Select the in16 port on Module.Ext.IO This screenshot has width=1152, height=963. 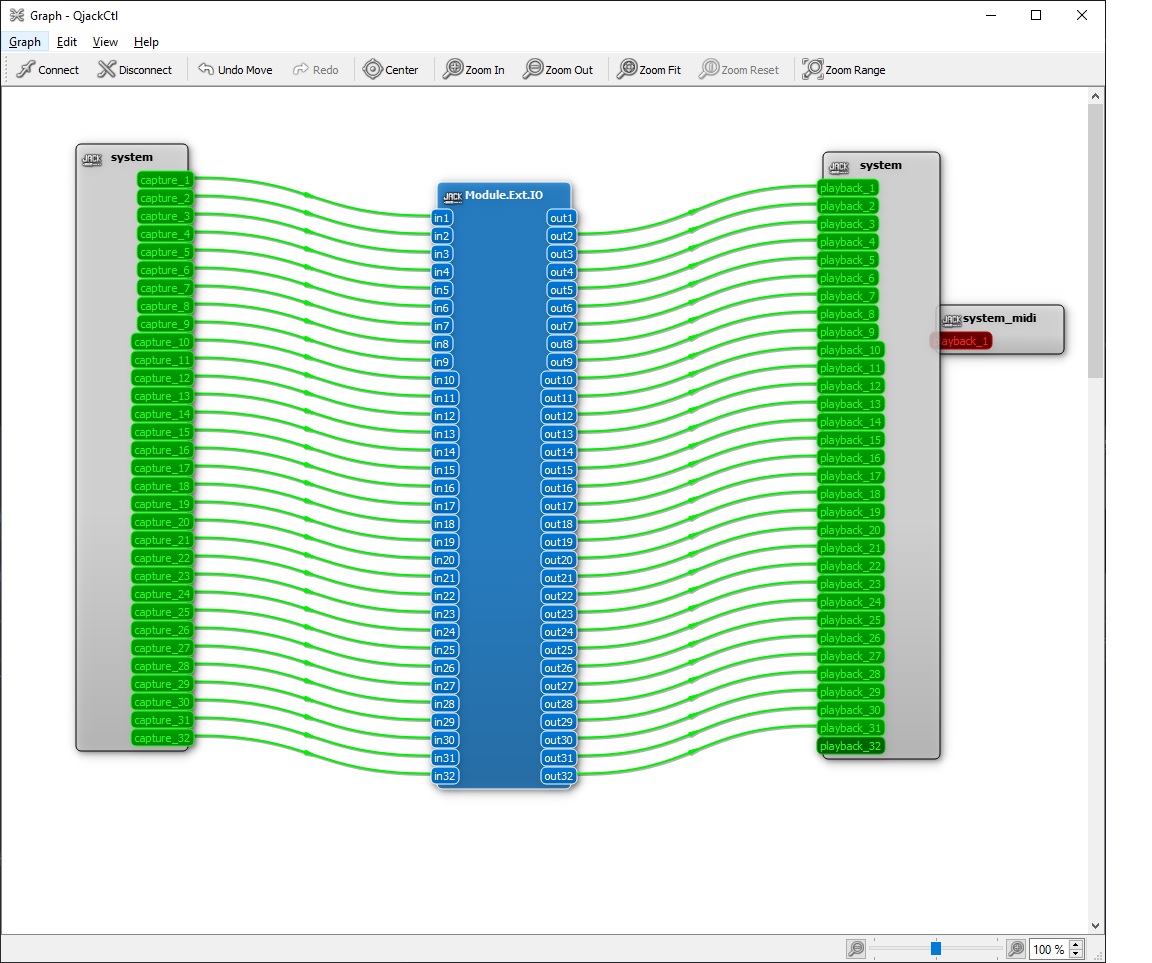pos(444,488)
